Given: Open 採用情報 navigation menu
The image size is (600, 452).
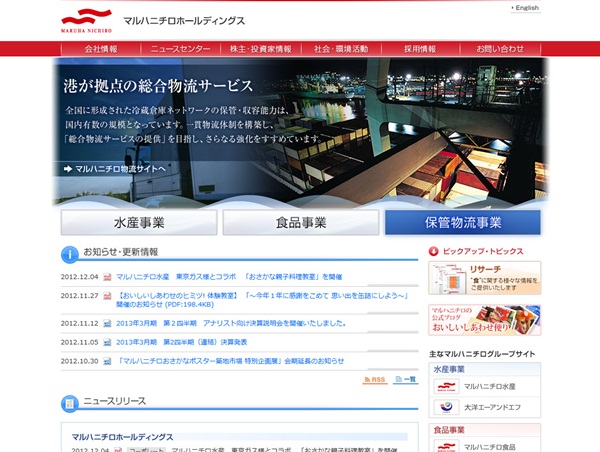Looking at the screenshot, I should [x=420, y=49].
